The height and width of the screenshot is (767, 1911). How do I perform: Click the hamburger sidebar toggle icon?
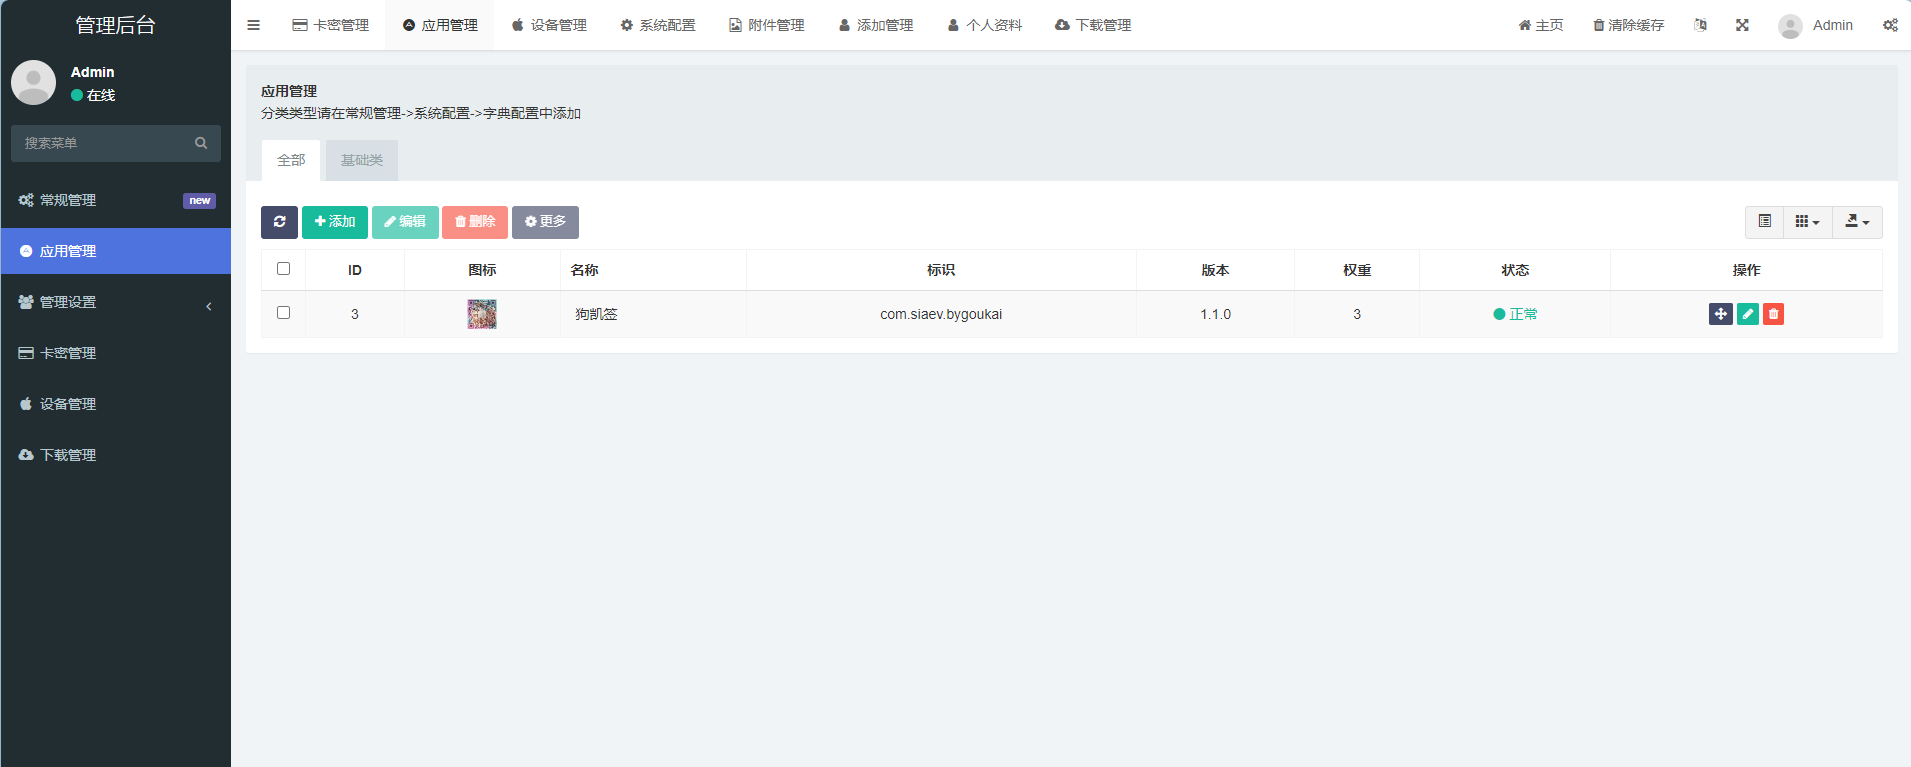point(254,25)
